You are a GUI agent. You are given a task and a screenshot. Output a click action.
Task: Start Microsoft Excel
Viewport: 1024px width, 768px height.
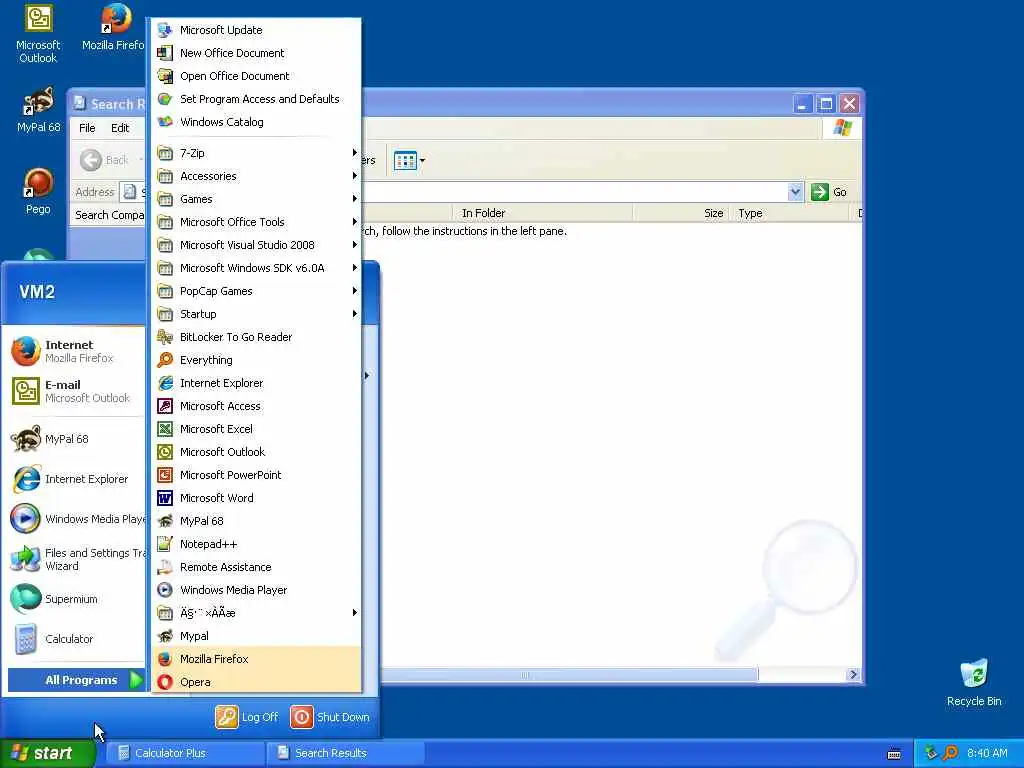(x=256, y=429)
